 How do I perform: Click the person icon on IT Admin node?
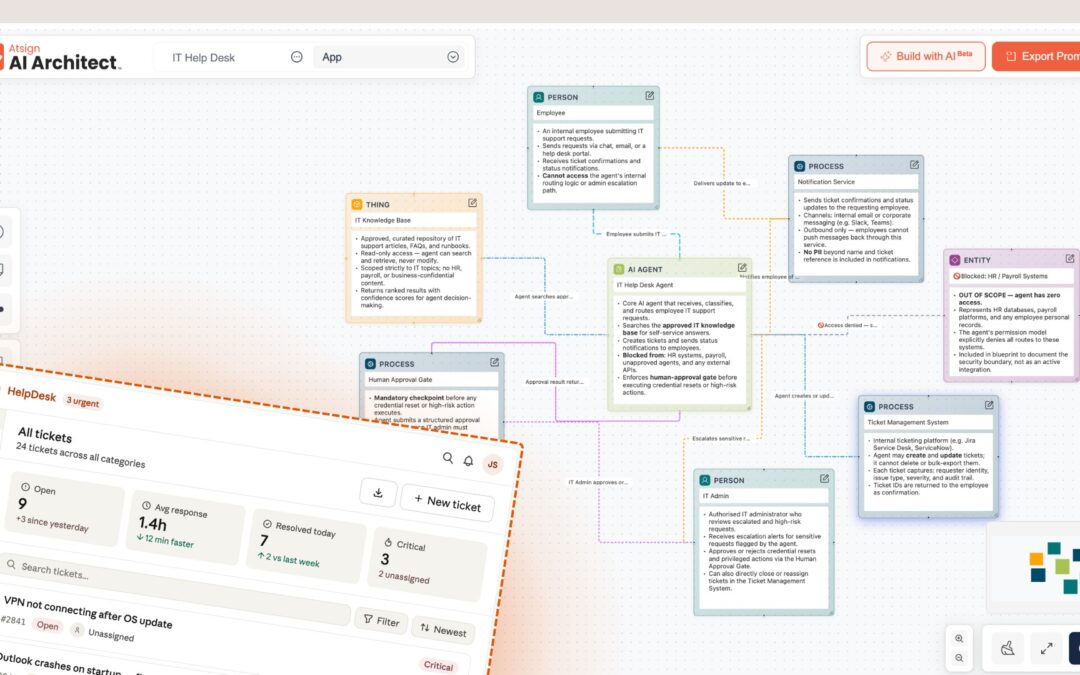(705, 480)
